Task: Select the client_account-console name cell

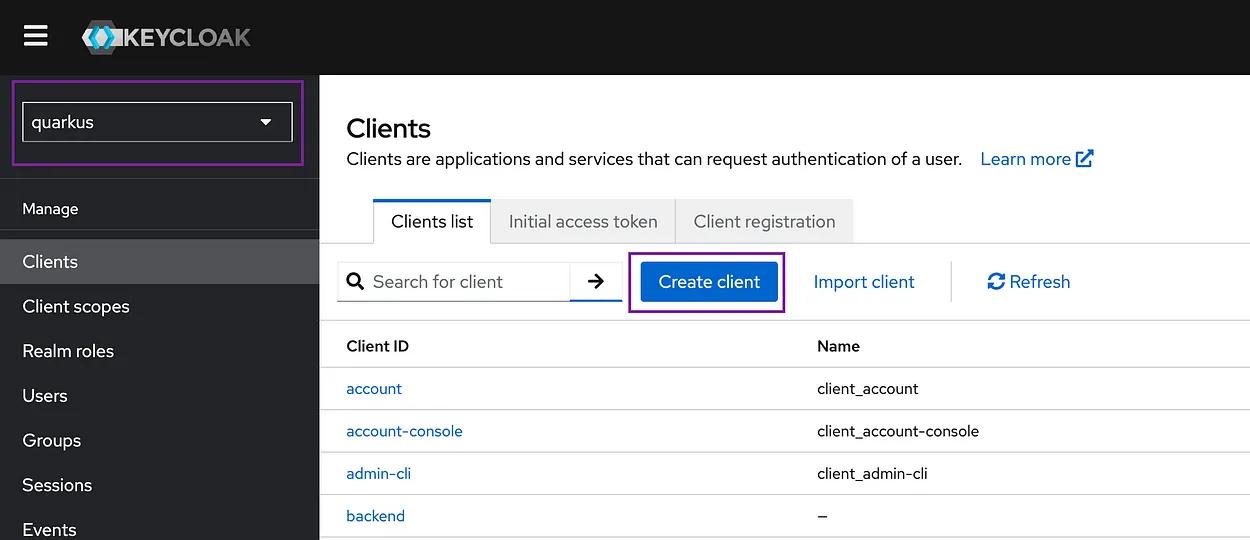Action: tap(898, 431)
